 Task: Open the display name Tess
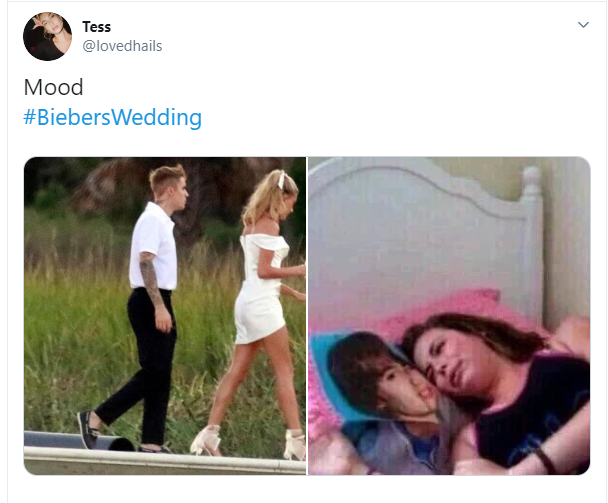97,27
